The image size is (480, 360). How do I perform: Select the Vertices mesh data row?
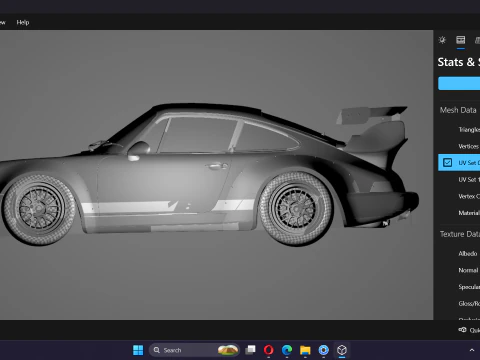pyautogui.click(x=459, y=146)
